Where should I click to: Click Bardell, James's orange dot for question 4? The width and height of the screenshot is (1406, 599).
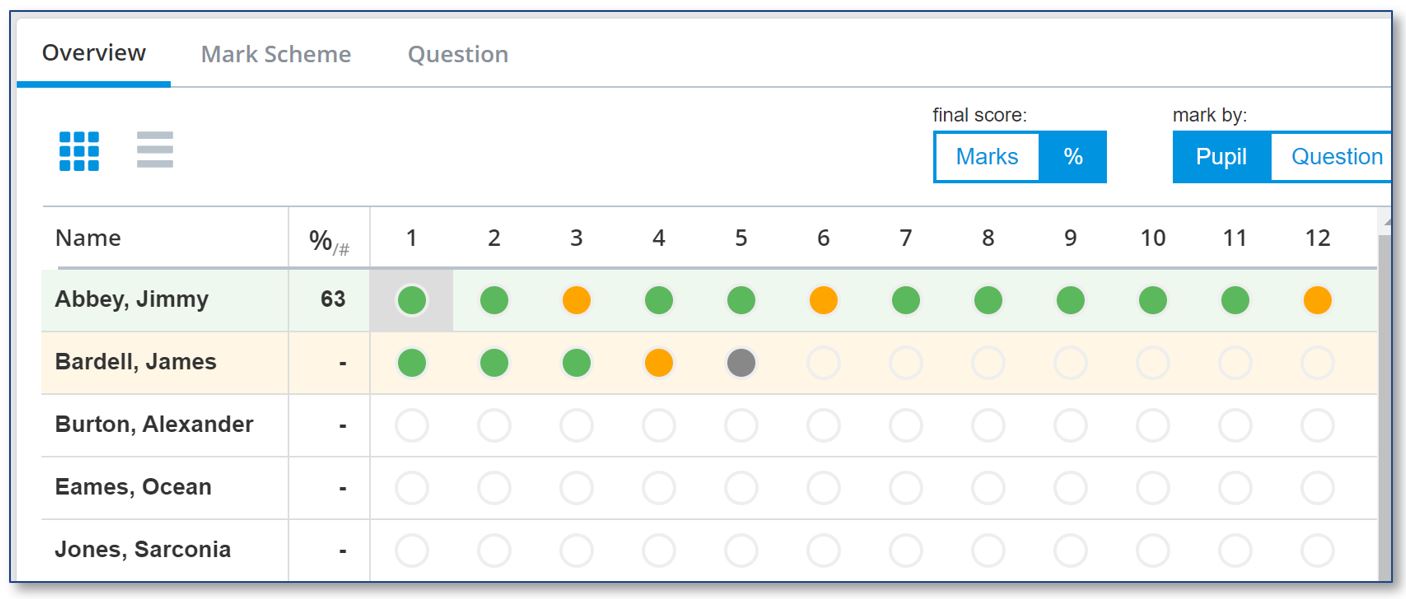click(658, 363)
